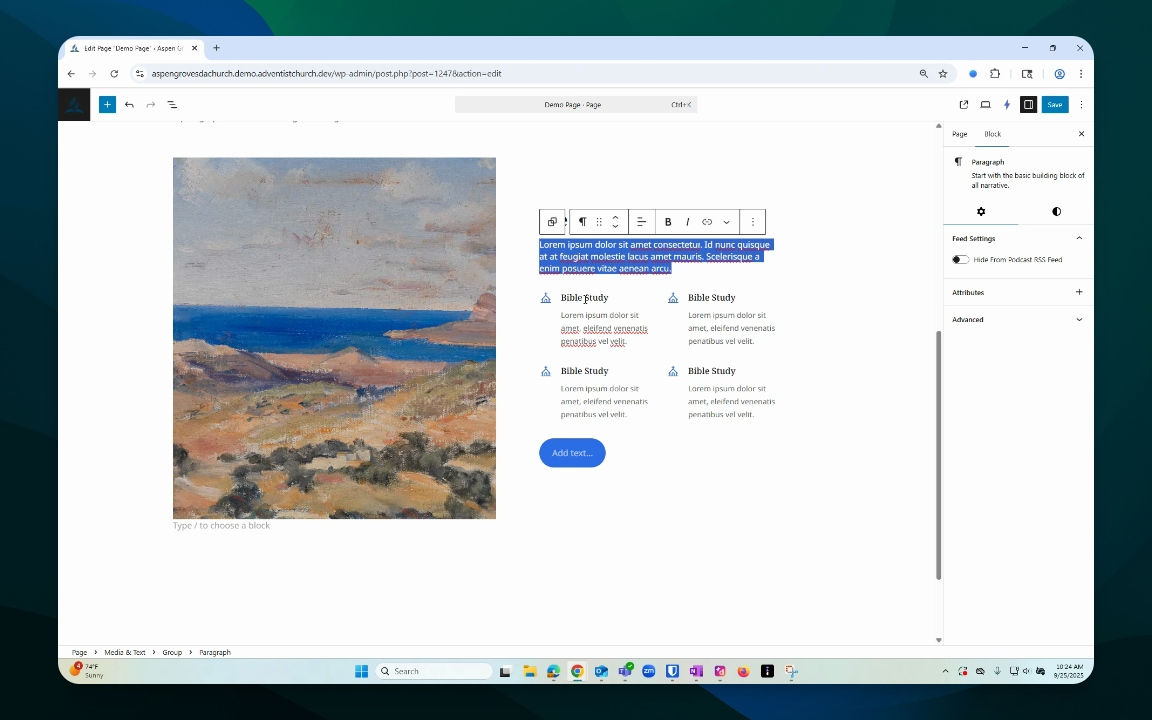Open more rich text controls dropdown

point(727,222)
